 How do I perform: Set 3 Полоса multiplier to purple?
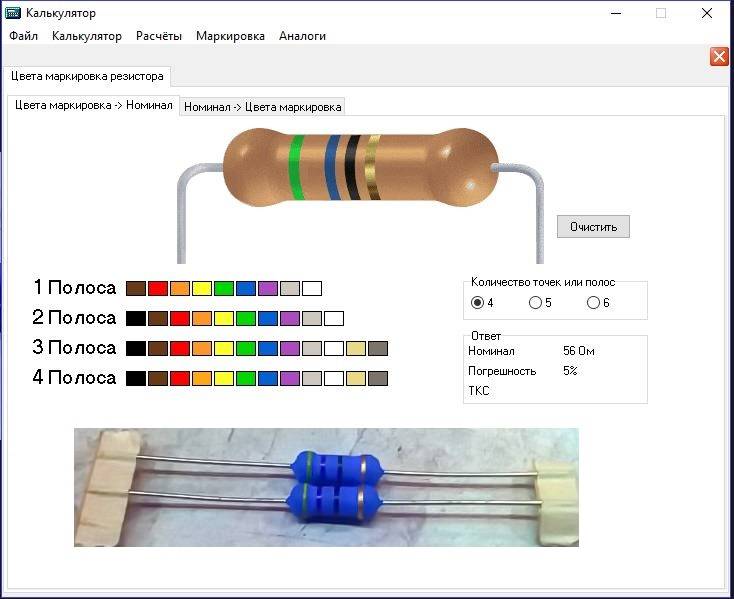[x=290, y=348]
